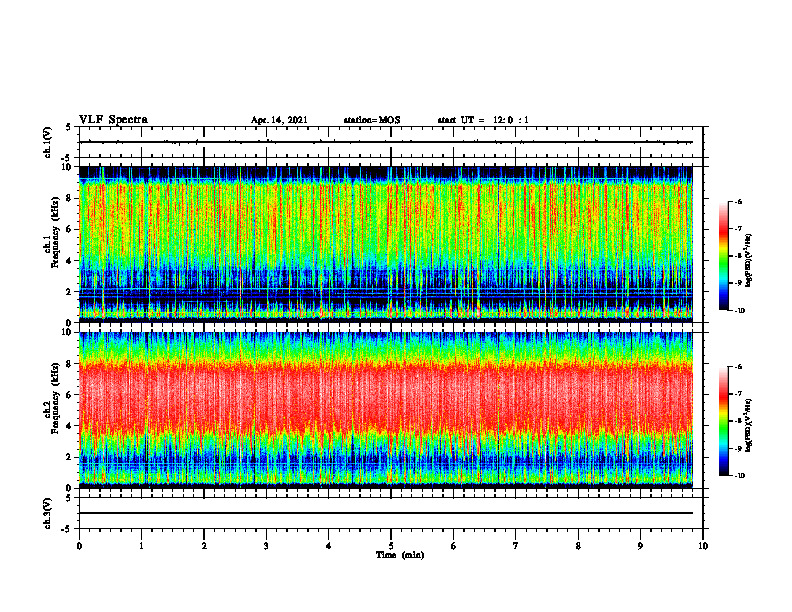Click the 'ch.1(V)' axis label
792x612 pixels.
click(48, 142)
